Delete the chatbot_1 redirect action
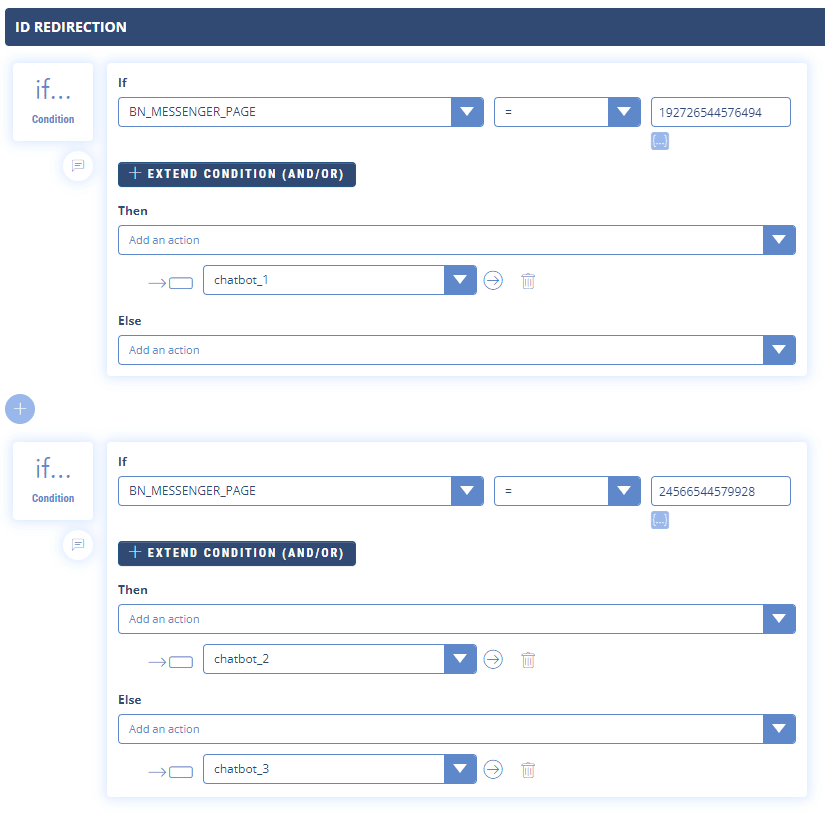The image size is (825, 815). (x=528, y=281)
